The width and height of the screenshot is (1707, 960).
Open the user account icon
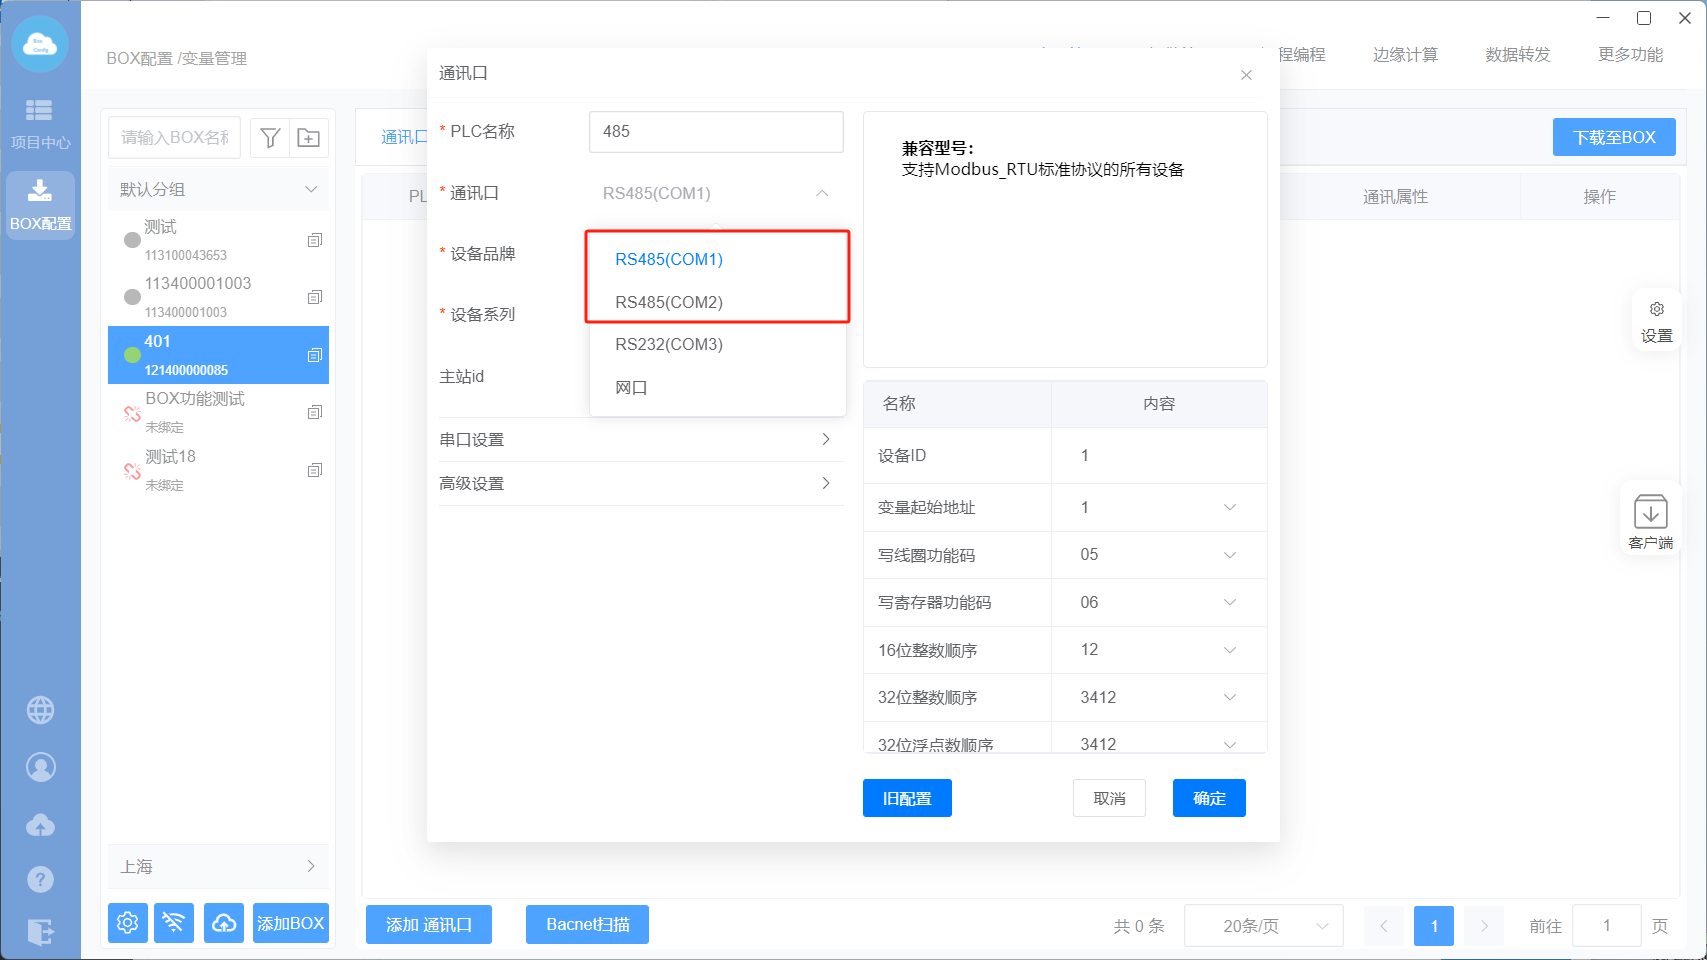[x=40, y=767]
